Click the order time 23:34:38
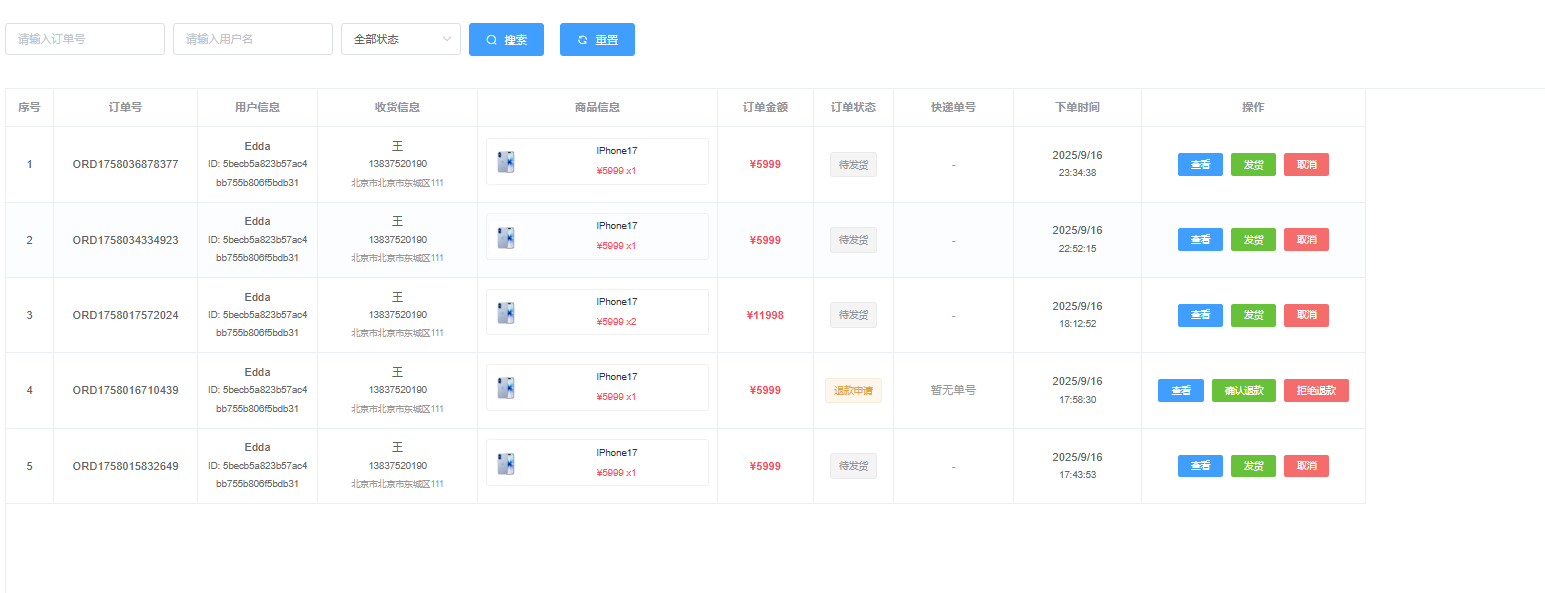This screenshot has height=593, width=1545. coord(1077,173)
